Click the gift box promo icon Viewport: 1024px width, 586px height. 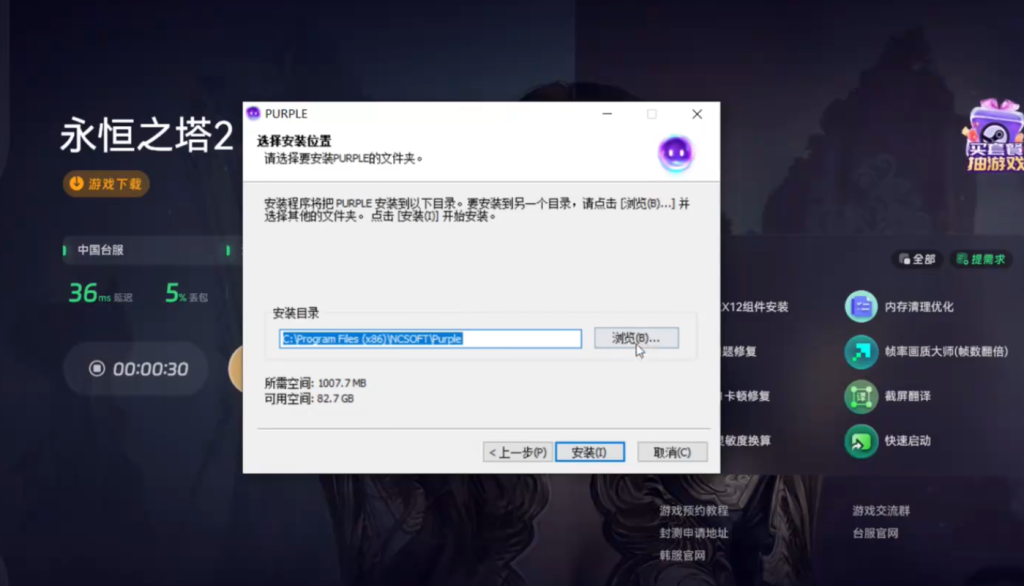click(x=993, y=135)
